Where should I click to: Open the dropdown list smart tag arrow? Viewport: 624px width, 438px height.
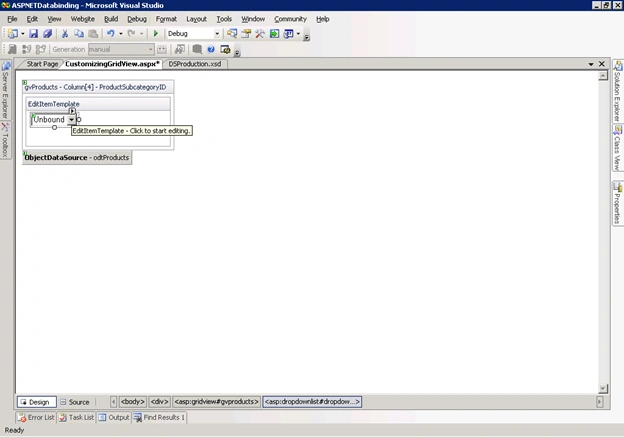coord(72,111)
